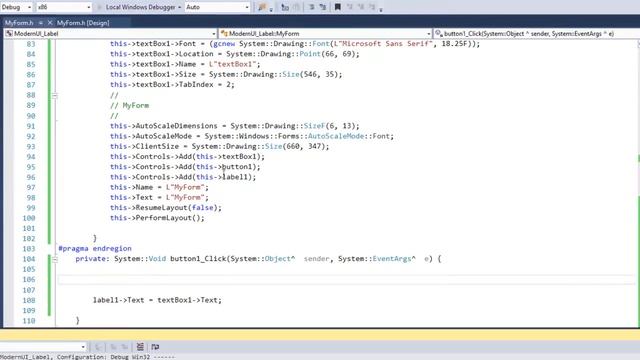
Task: Click the clear all output icon
Action: [x=140, y=347]
